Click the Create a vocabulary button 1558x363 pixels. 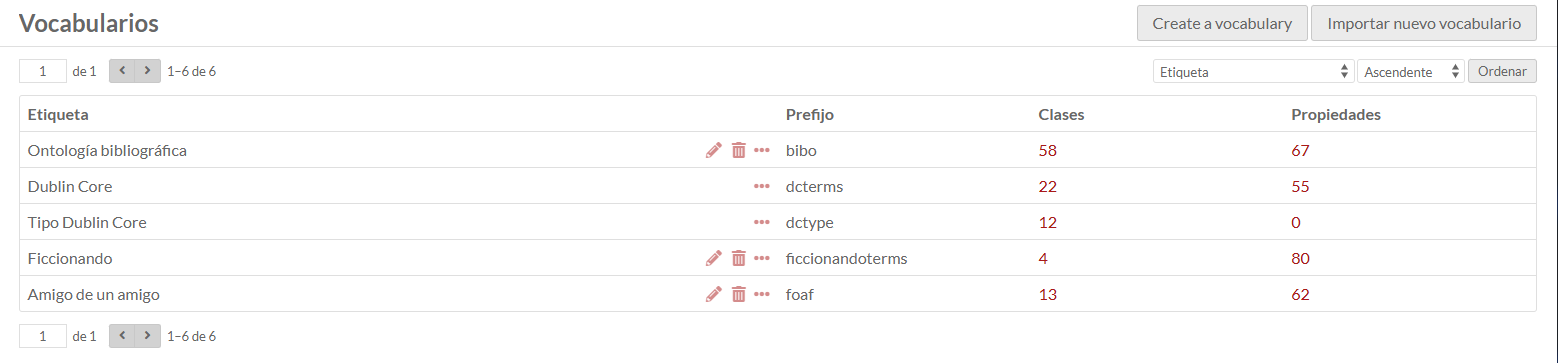(x=1222, y=23)
